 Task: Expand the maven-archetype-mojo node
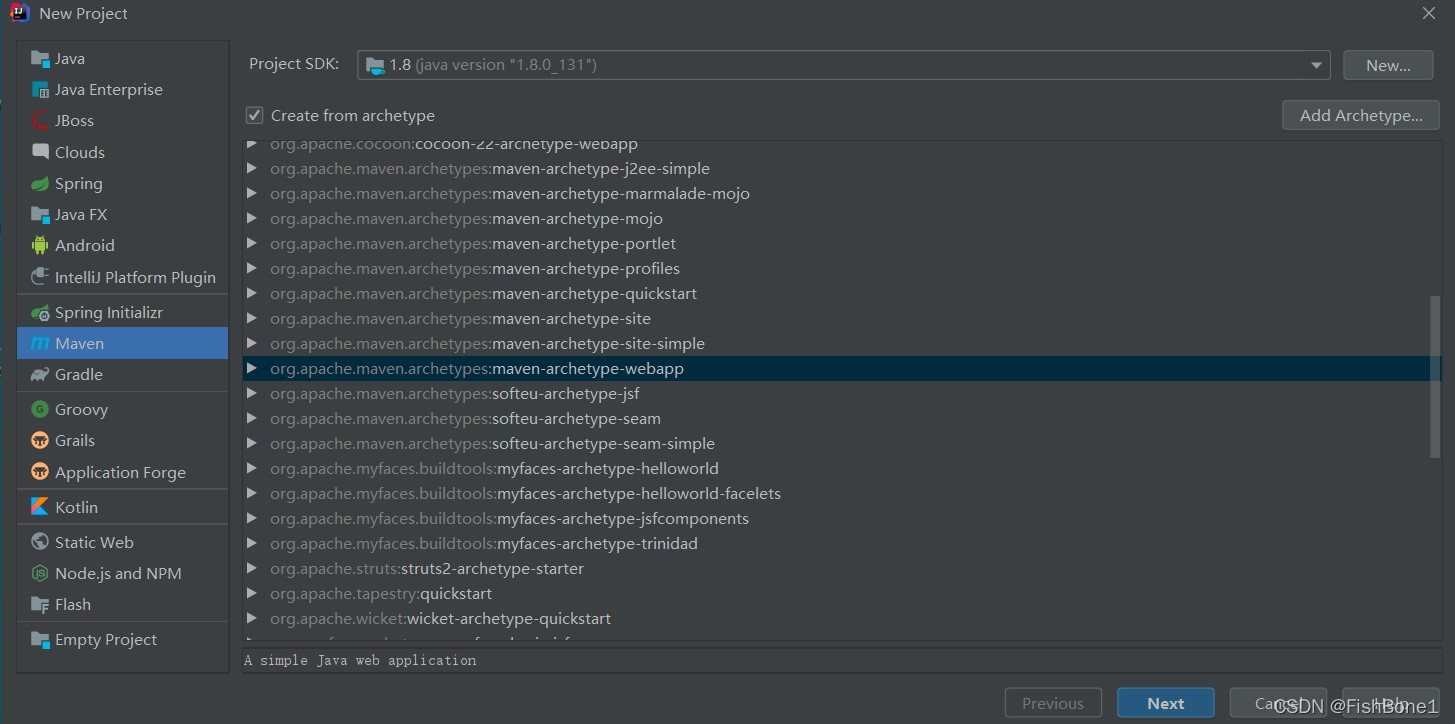pyautogui.click(x=252, y=219)
